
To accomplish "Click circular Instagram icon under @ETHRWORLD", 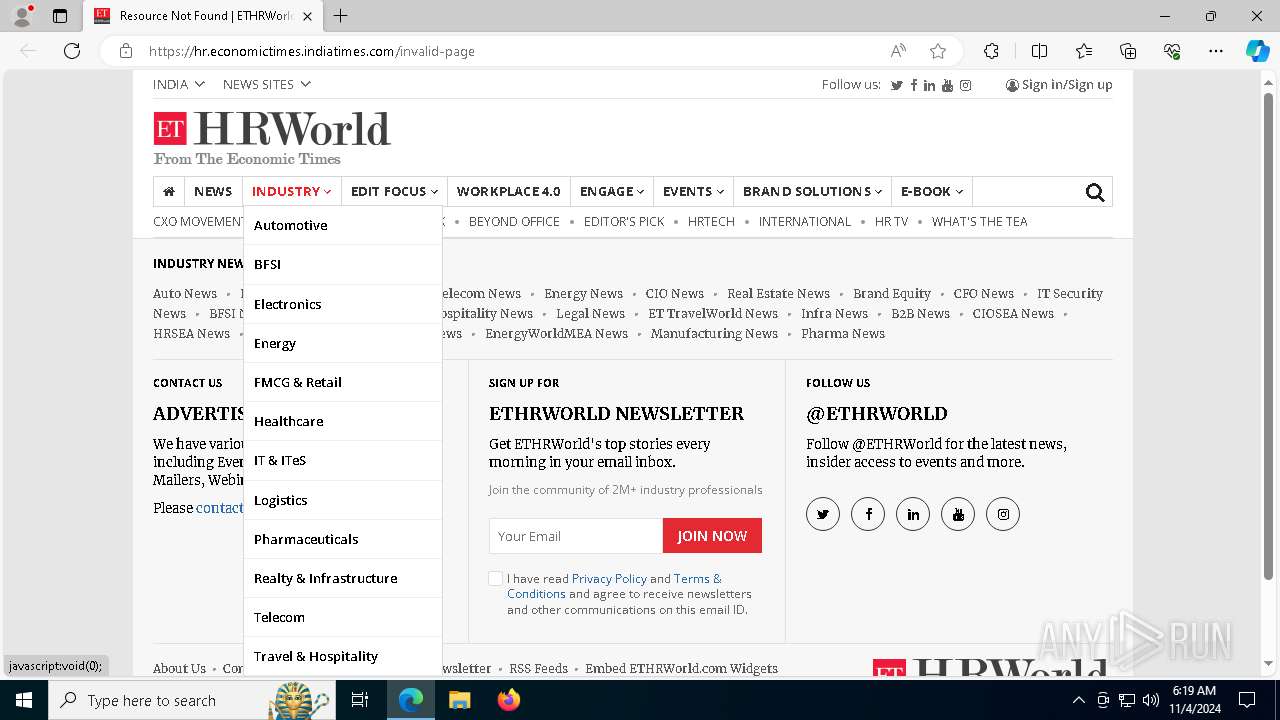I will click(x=1003, y=514).
